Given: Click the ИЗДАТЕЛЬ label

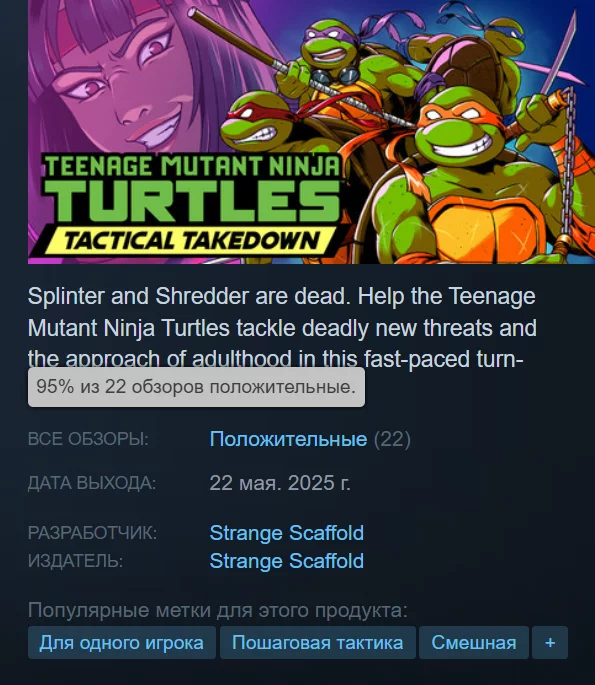Looking at the screenshot, I should pos(76,561).
